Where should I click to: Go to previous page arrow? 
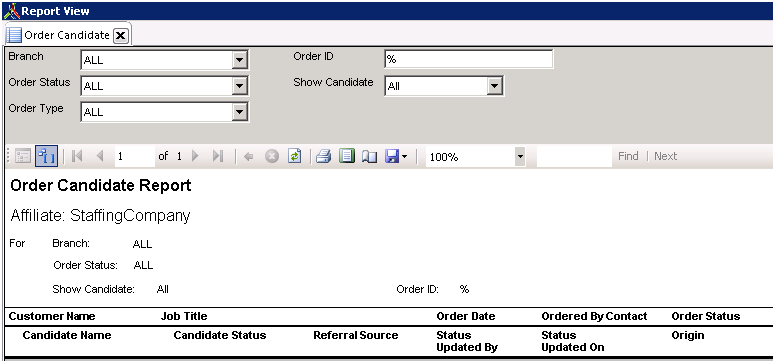[100, 156]
